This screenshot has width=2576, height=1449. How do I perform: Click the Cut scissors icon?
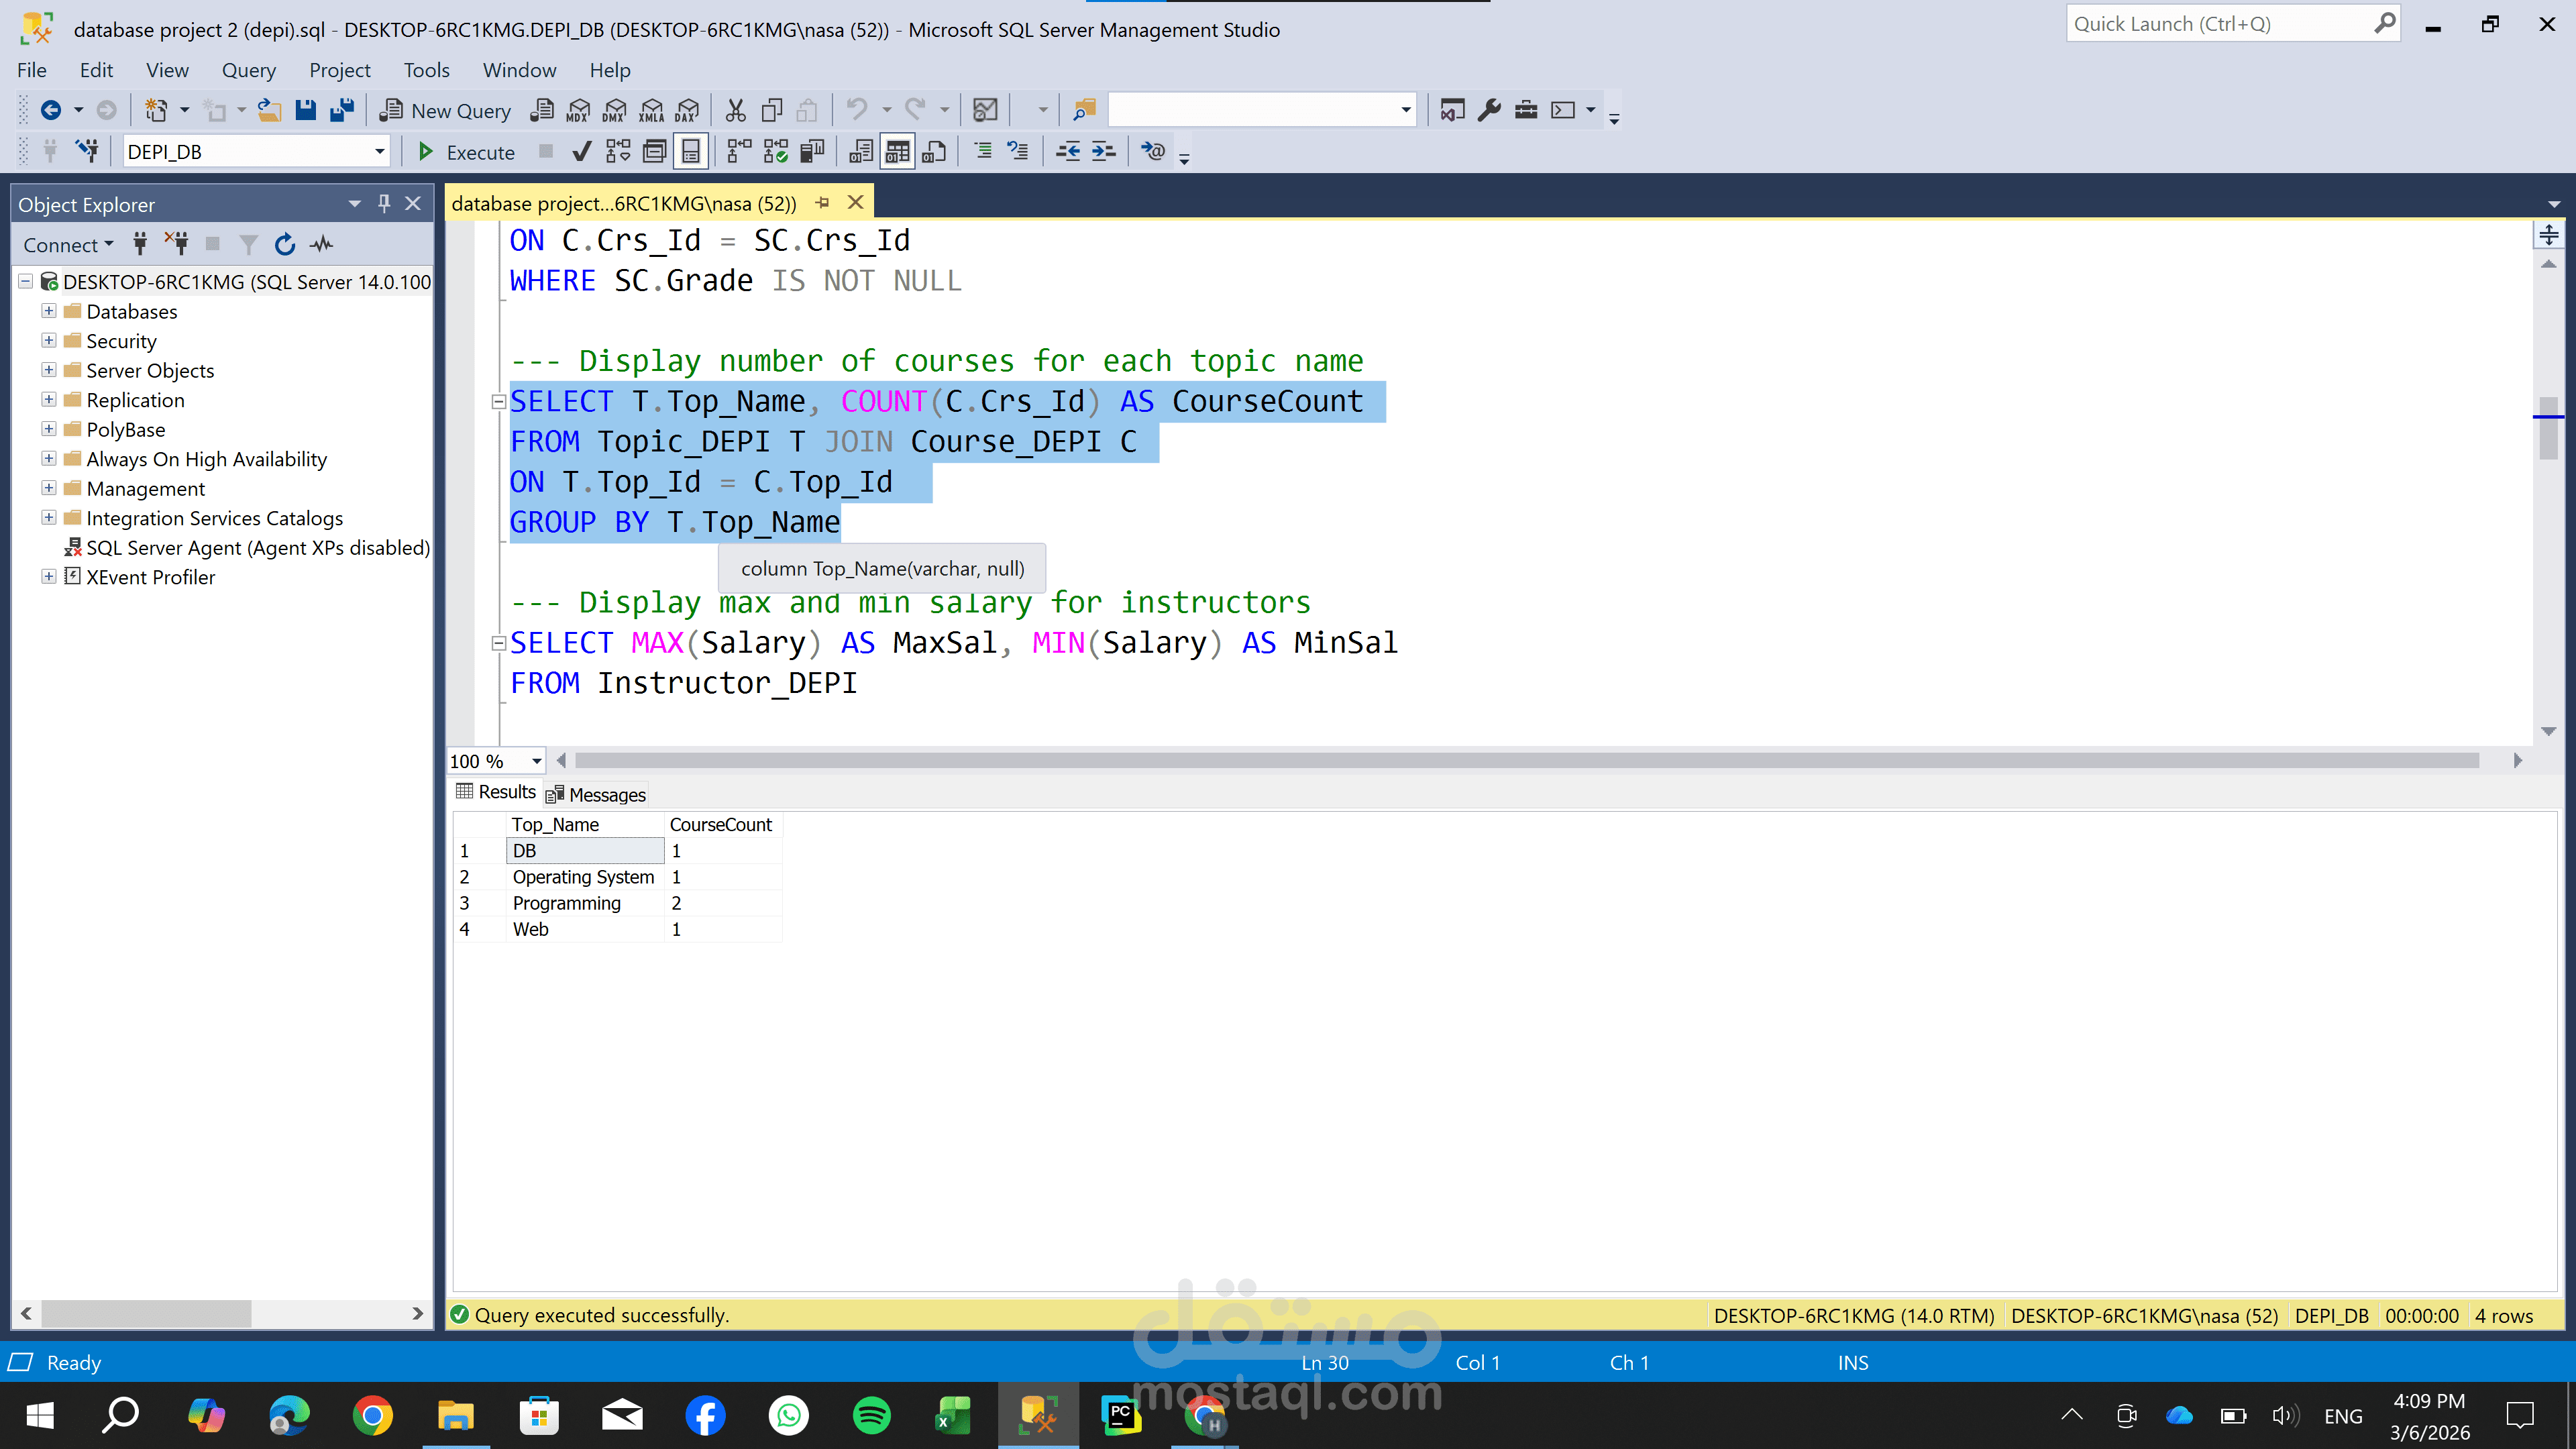(736, 110)
